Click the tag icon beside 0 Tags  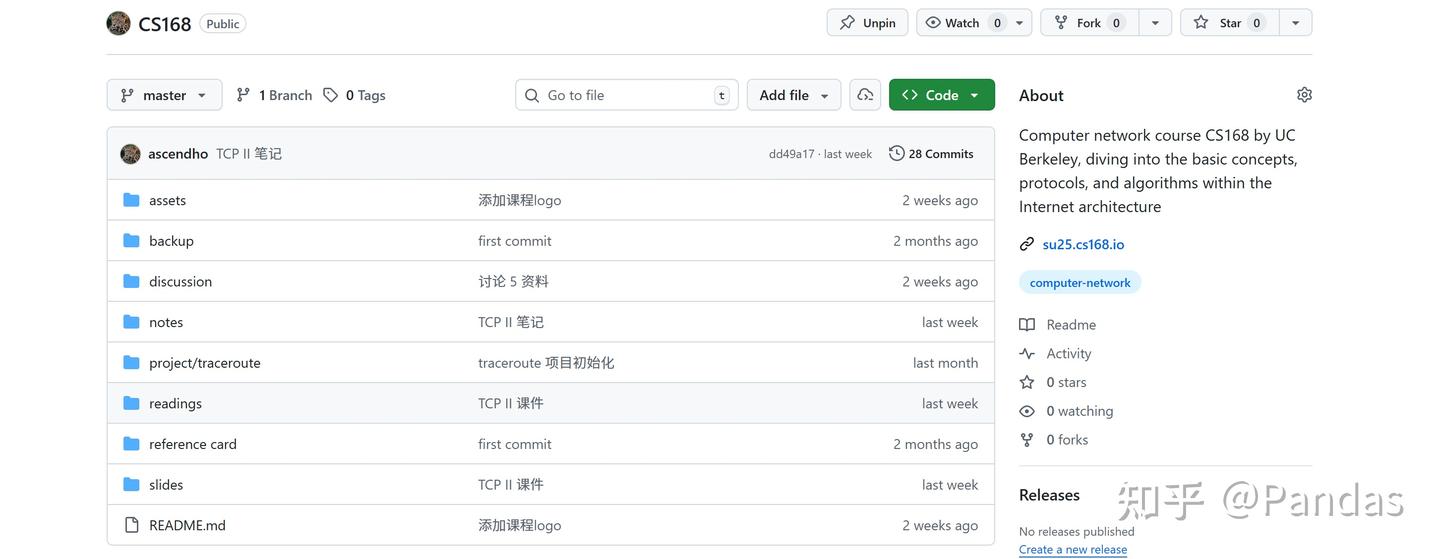point(330,95)
